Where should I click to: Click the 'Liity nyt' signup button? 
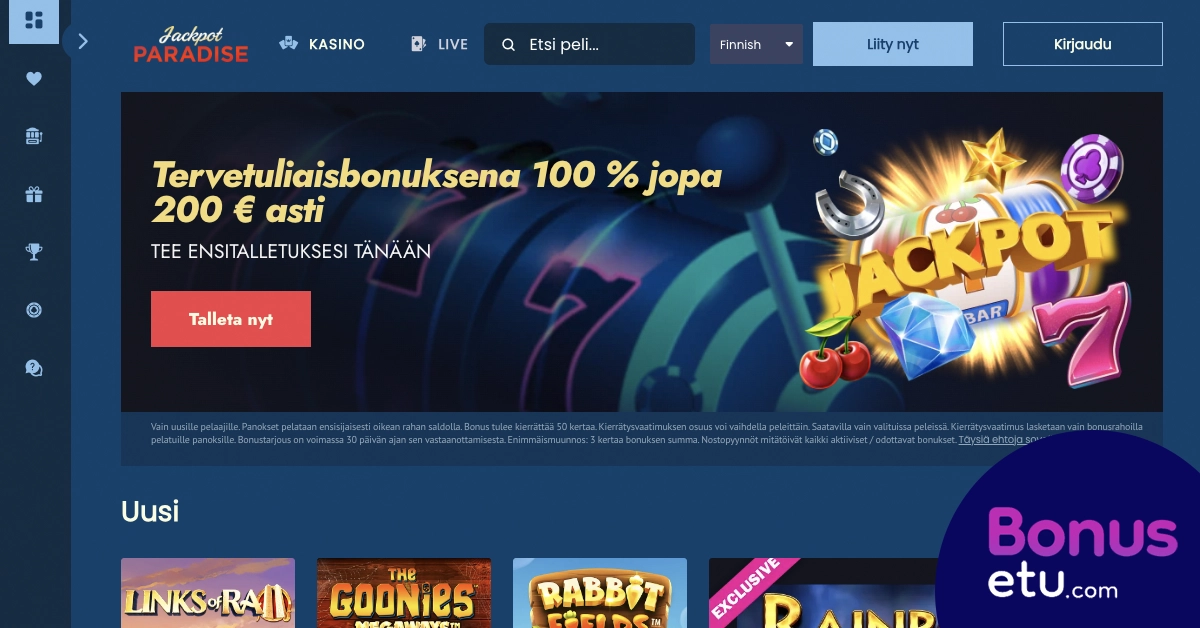point(893,44)
